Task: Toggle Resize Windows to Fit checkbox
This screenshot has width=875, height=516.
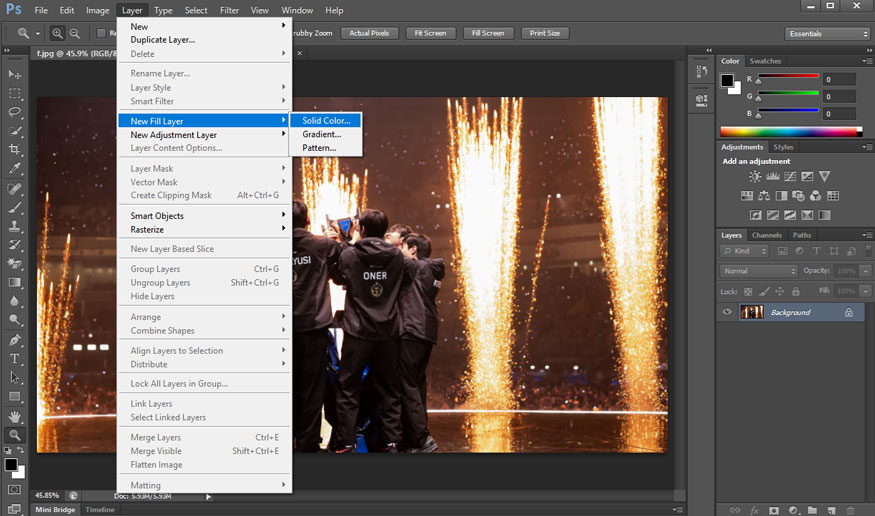Action: click(101, 33)
